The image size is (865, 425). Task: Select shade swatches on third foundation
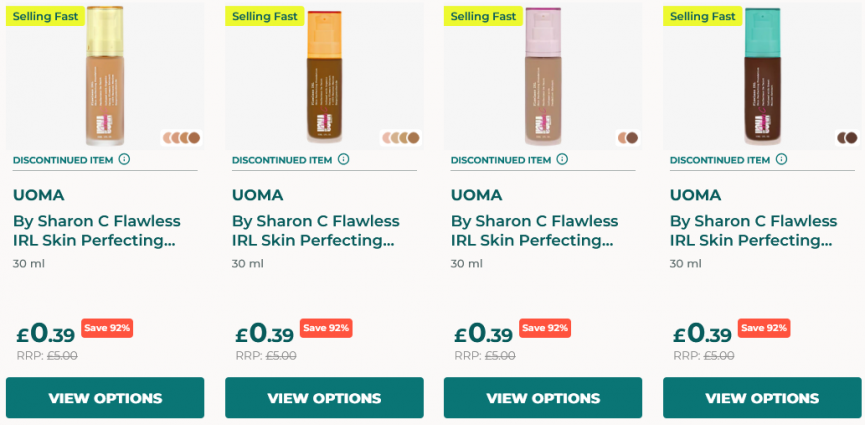628,138
